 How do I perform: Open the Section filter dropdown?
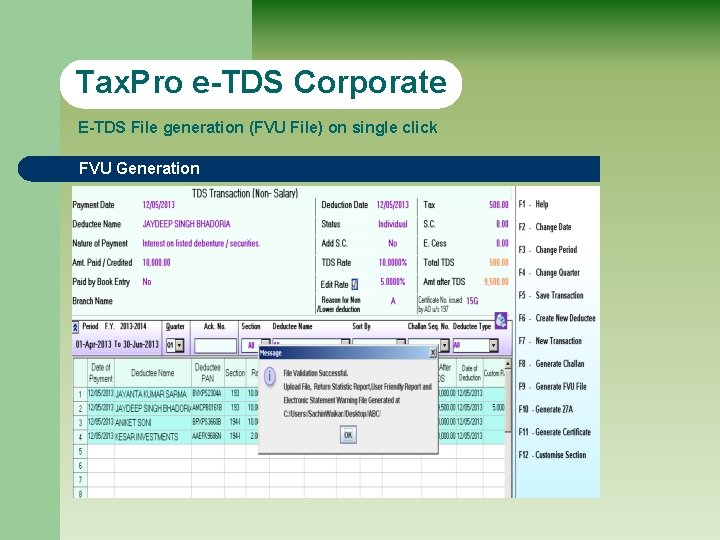265,343
